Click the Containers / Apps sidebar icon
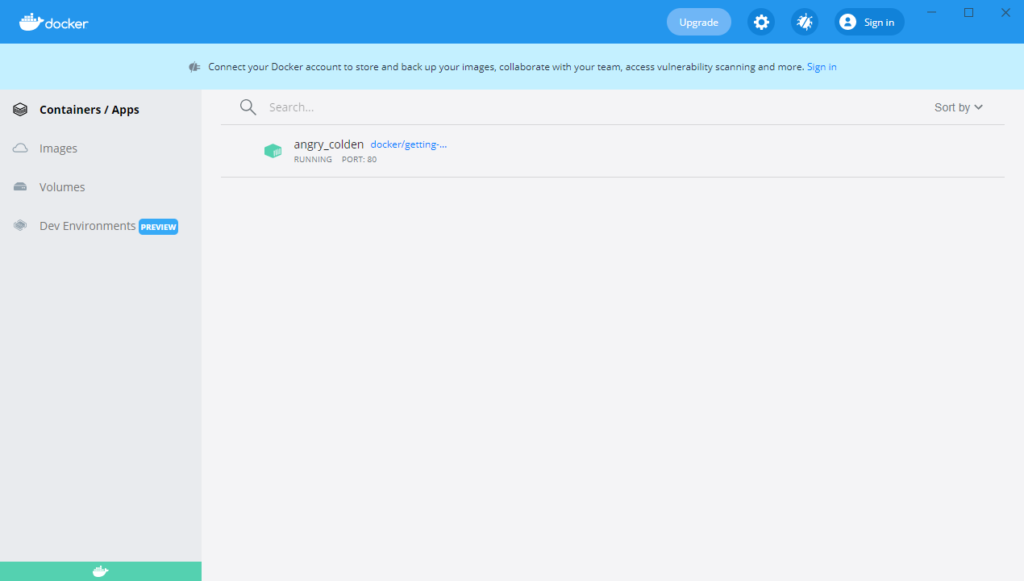The image size is (1024, 581). click(20, 110)
